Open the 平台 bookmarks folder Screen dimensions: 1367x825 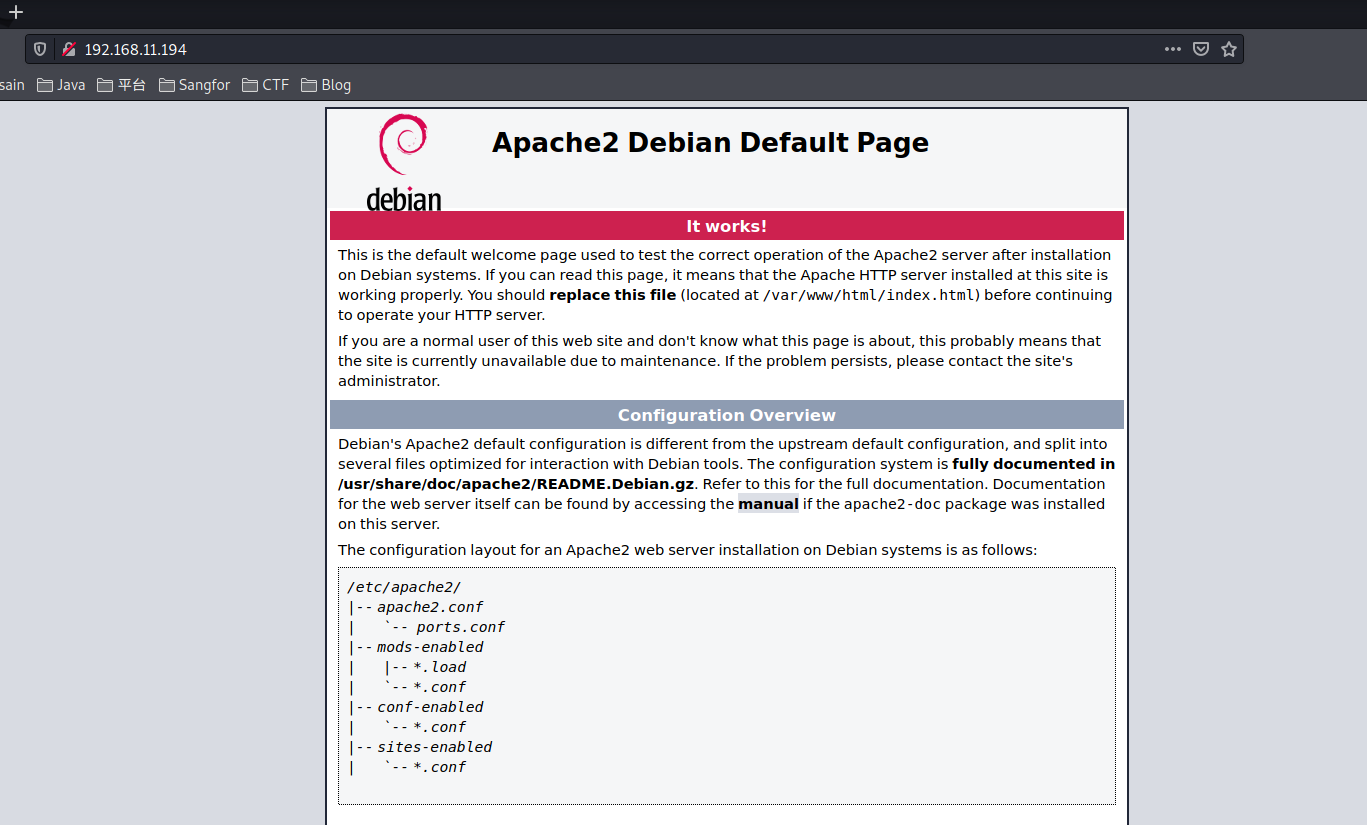(x=122, y=85)
